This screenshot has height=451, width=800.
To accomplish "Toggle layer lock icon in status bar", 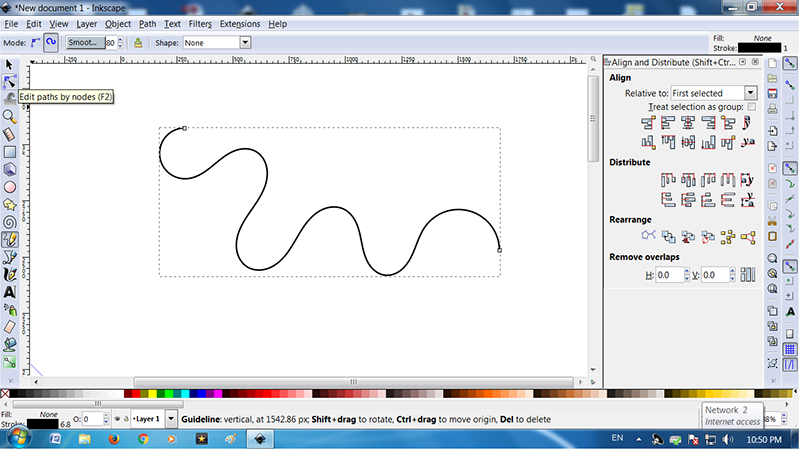I will [x=126, y=419].
